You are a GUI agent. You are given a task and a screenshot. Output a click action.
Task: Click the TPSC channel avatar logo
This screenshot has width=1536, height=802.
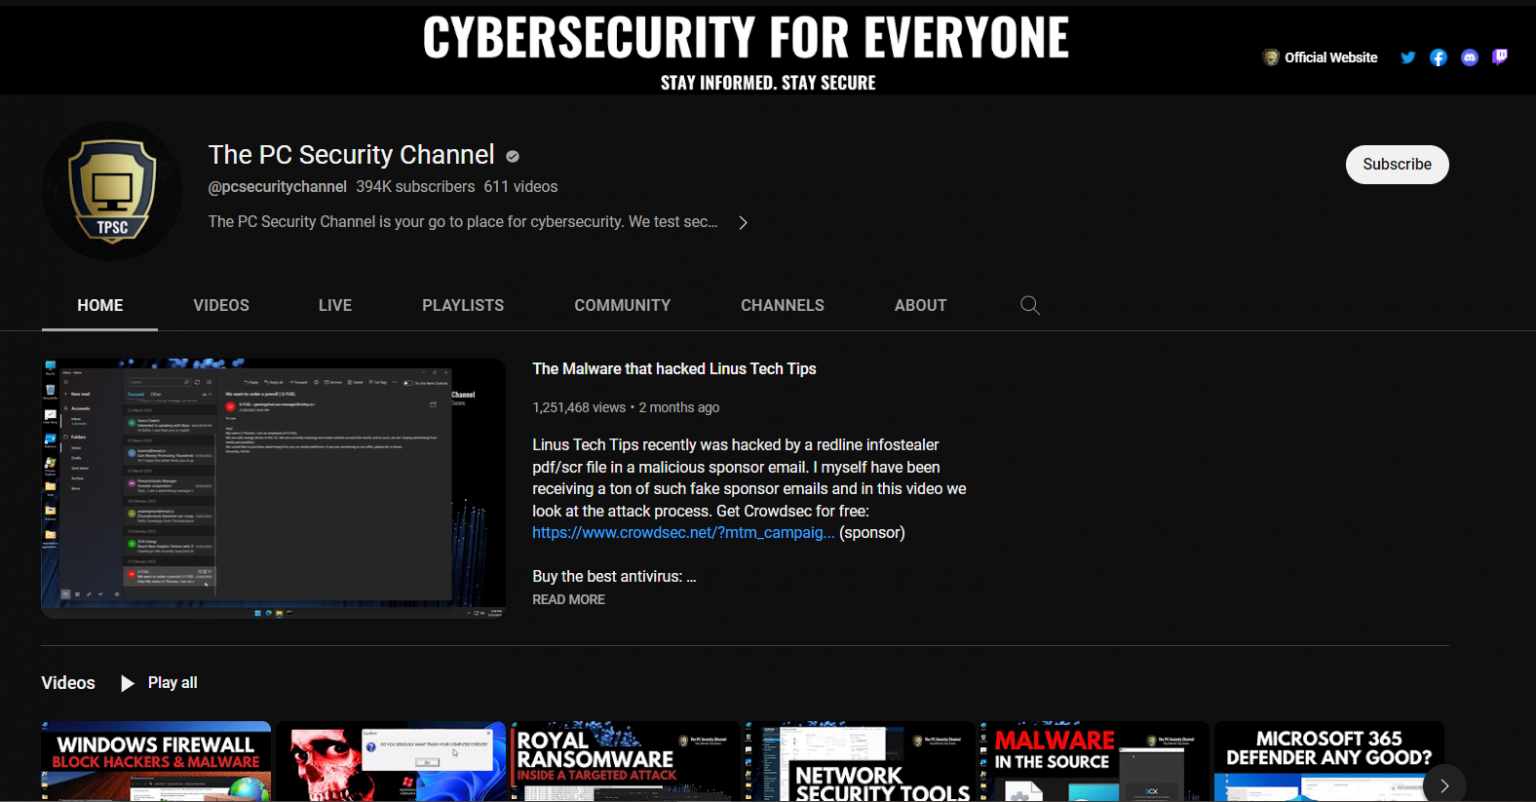tap(112, 190)
